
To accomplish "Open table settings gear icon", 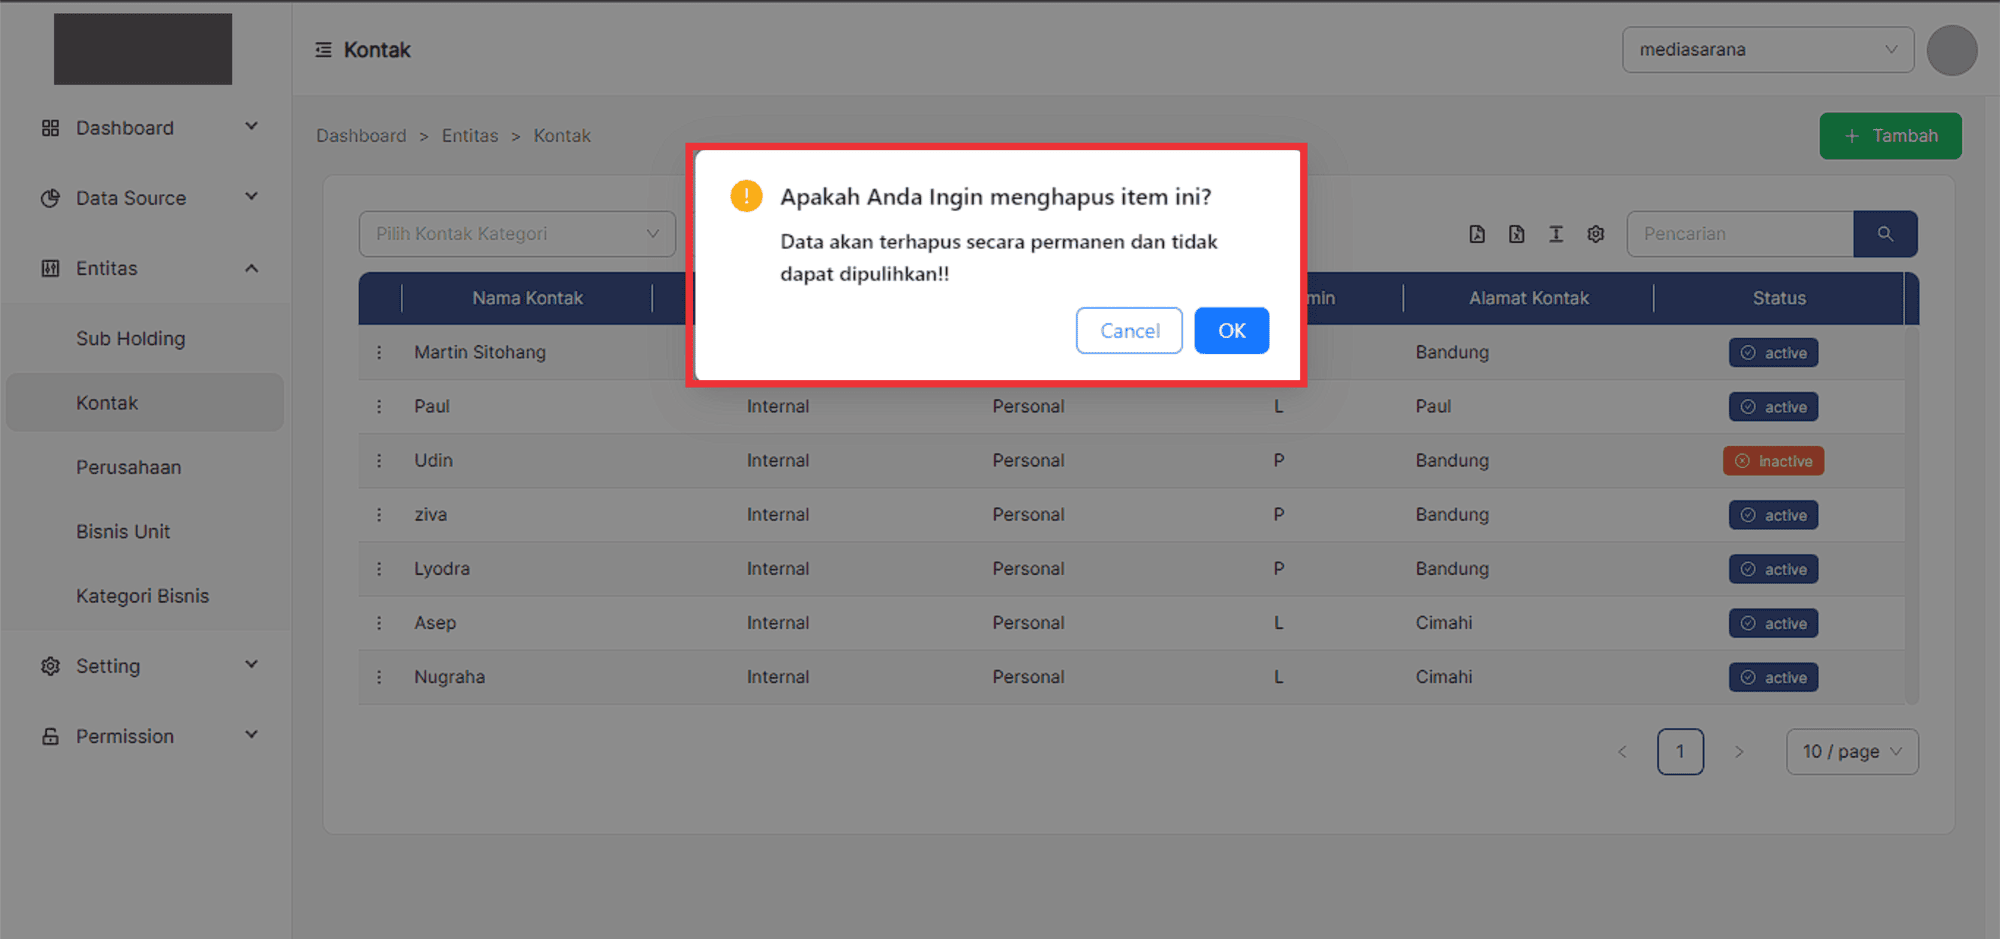I will tap(1596, 234).
